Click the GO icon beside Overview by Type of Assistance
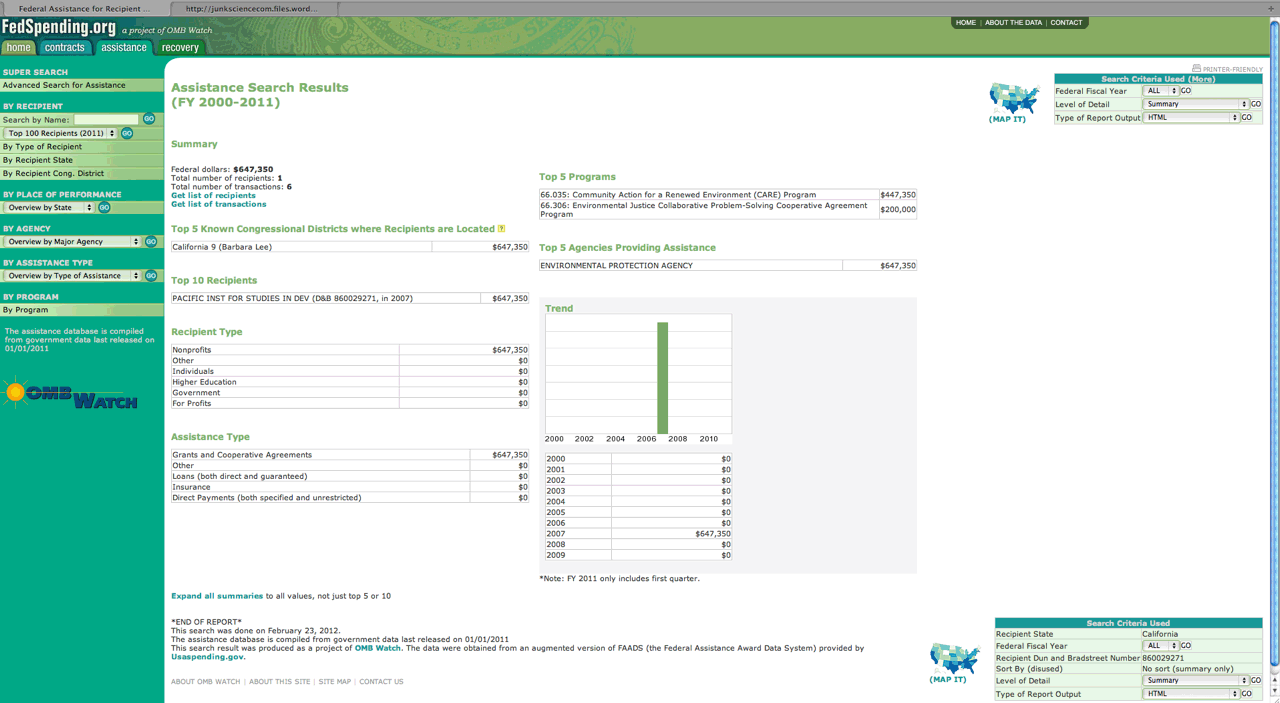Image resolution: width=1280 pixels, height=703 pixels. click(x=151, y=276)
